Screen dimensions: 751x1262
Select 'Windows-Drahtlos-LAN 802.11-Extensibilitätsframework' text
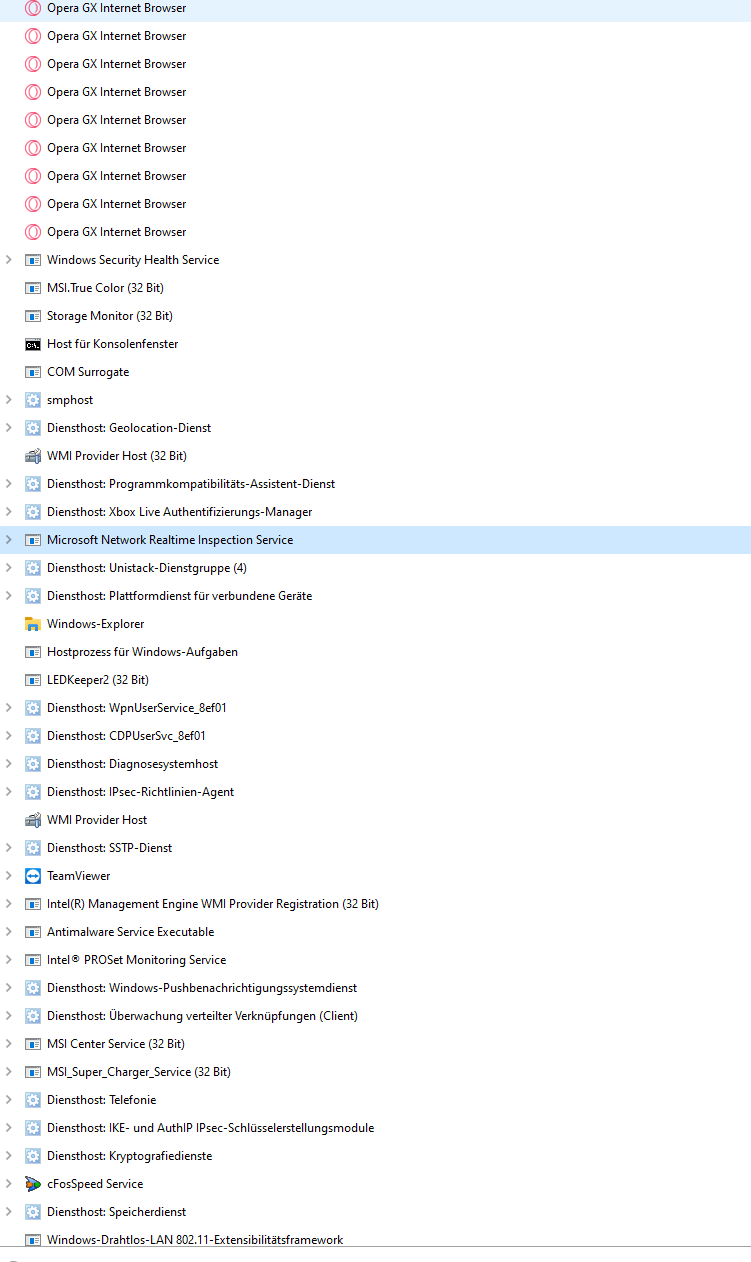(x=195, y=1240)
